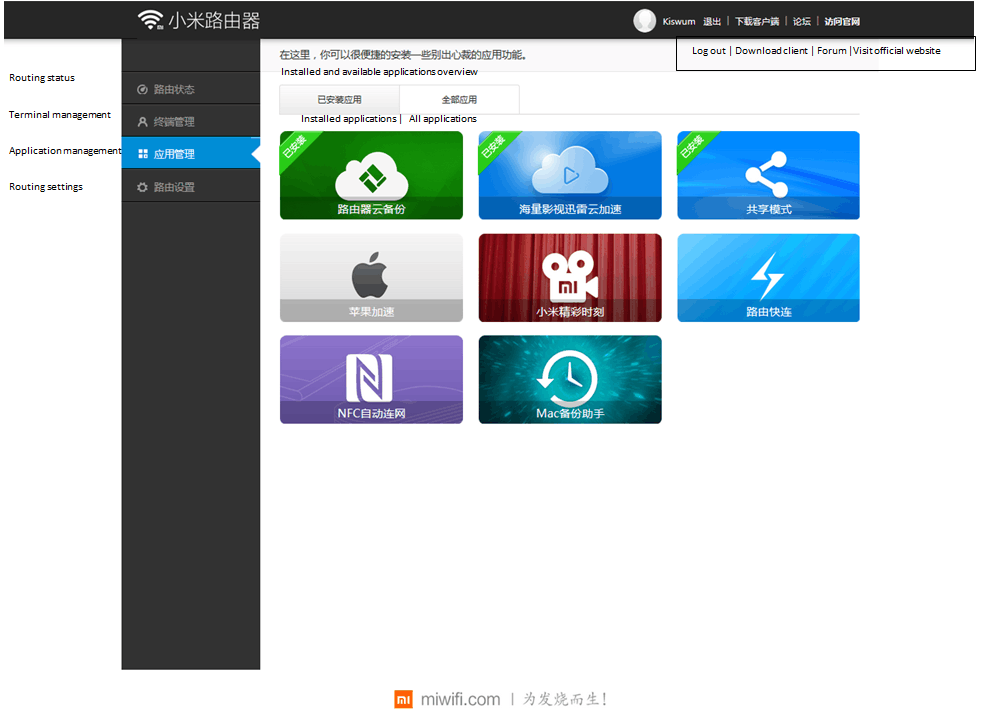Follow the miwifi.com footer link
This screenshot has width=986, height=717.
click(x=460, y=699)
